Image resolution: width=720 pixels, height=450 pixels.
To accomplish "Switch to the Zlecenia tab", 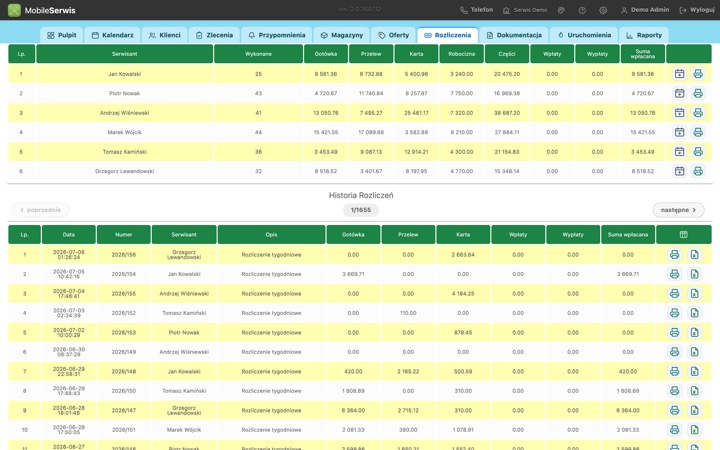I will click(x=214, y=35).
